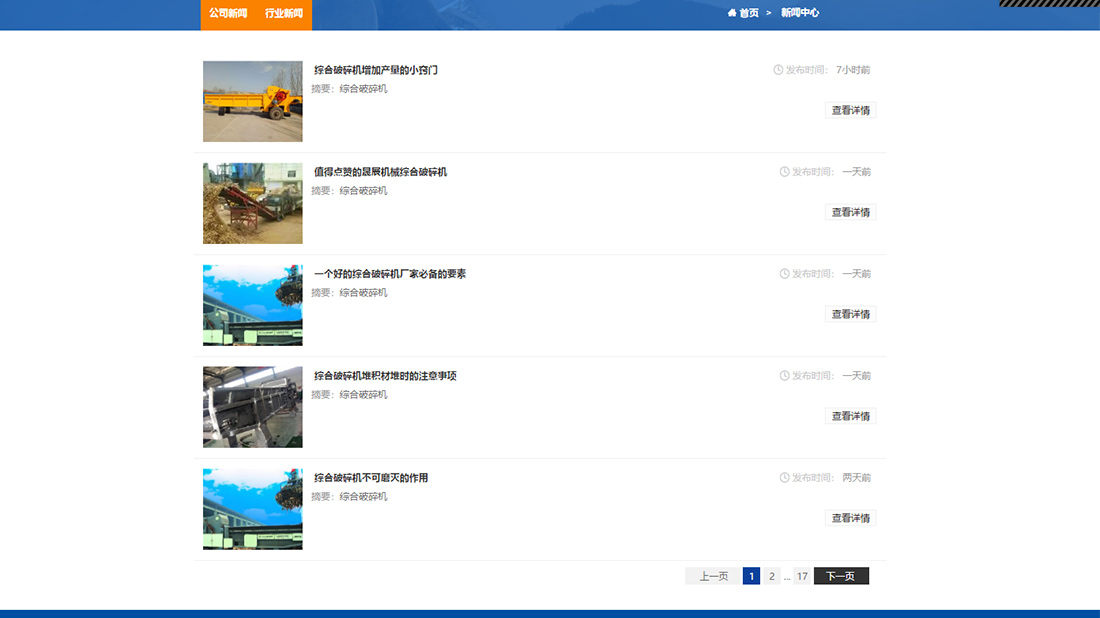
Task: Click the clock icon next to the third article's 一天前
Action: (783, 273)
